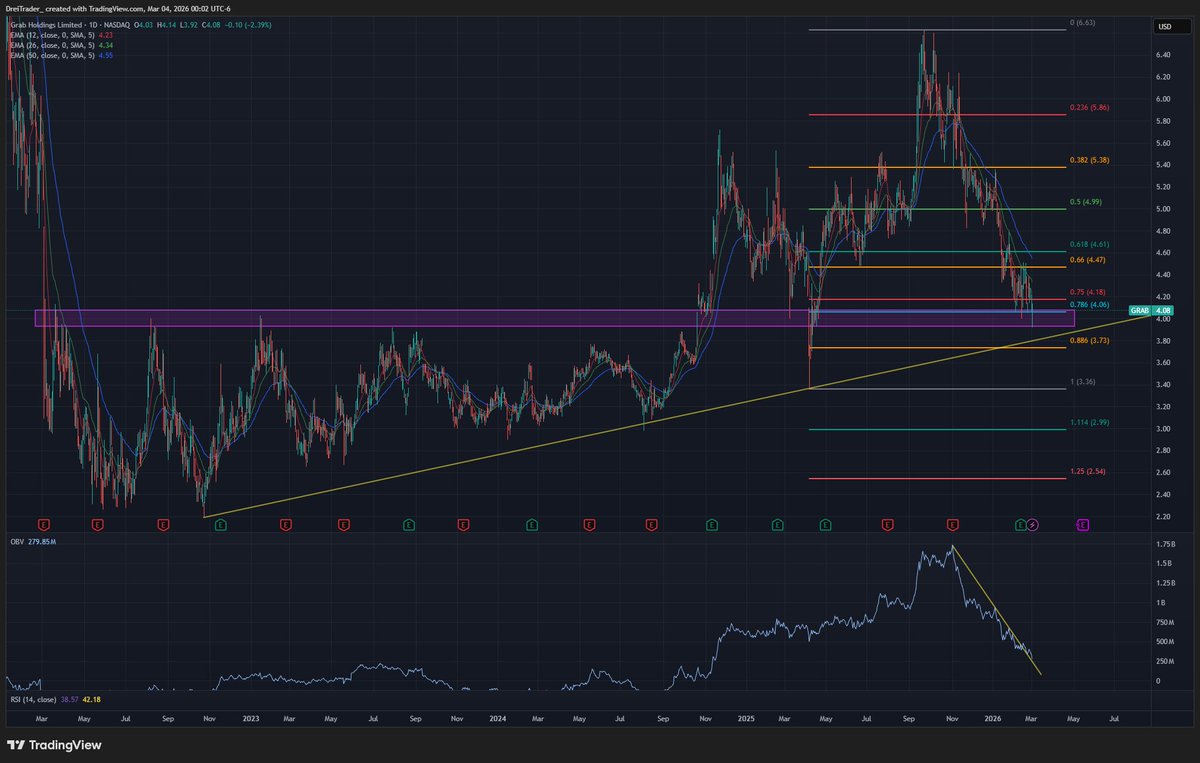Click the purple lightning bolt event icon
Image resolution: width=1200 pixels, height=763 pixels.
[1034, 523]
